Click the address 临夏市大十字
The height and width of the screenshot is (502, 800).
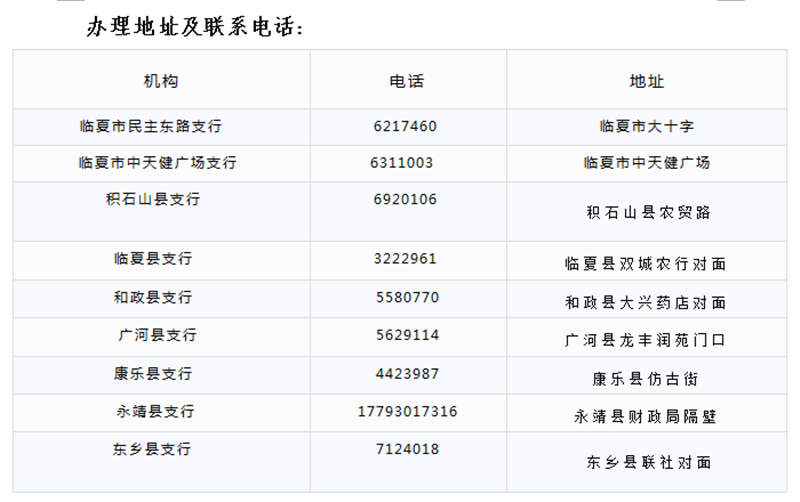(646, 126)
